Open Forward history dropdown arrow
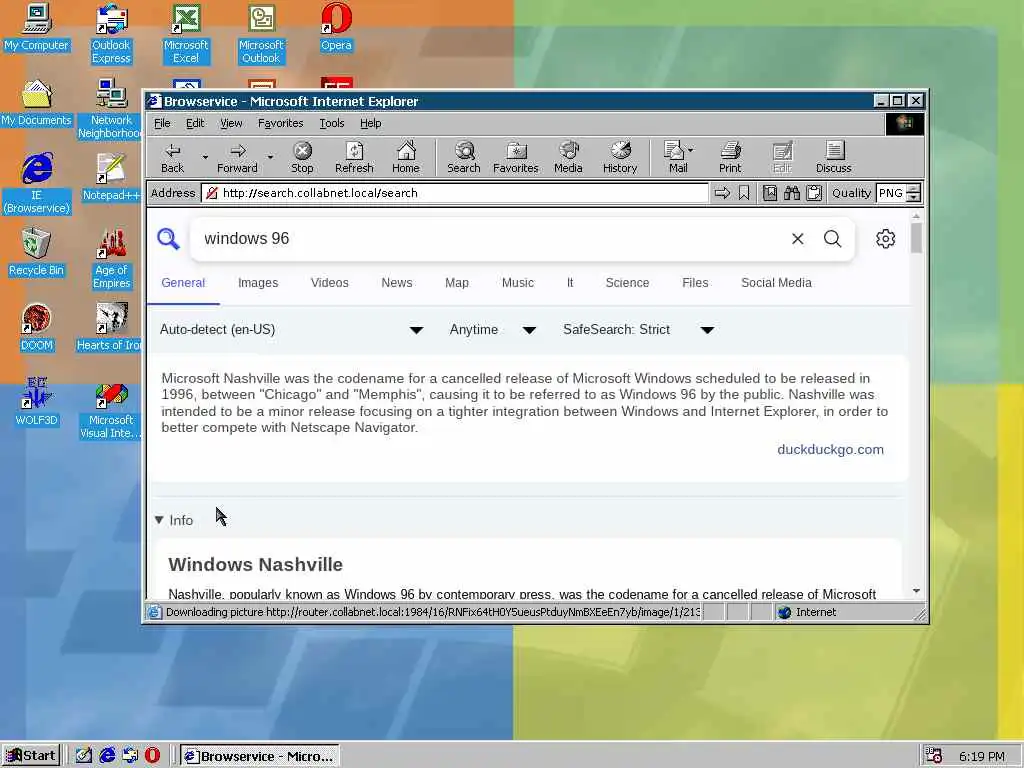This screenshot has width=1024, height=768. click(270, 157)
